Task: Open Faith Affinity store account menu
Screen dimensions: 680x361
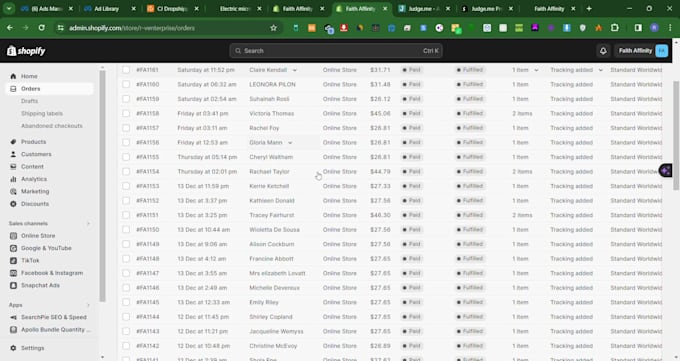Action: [642, 51]
